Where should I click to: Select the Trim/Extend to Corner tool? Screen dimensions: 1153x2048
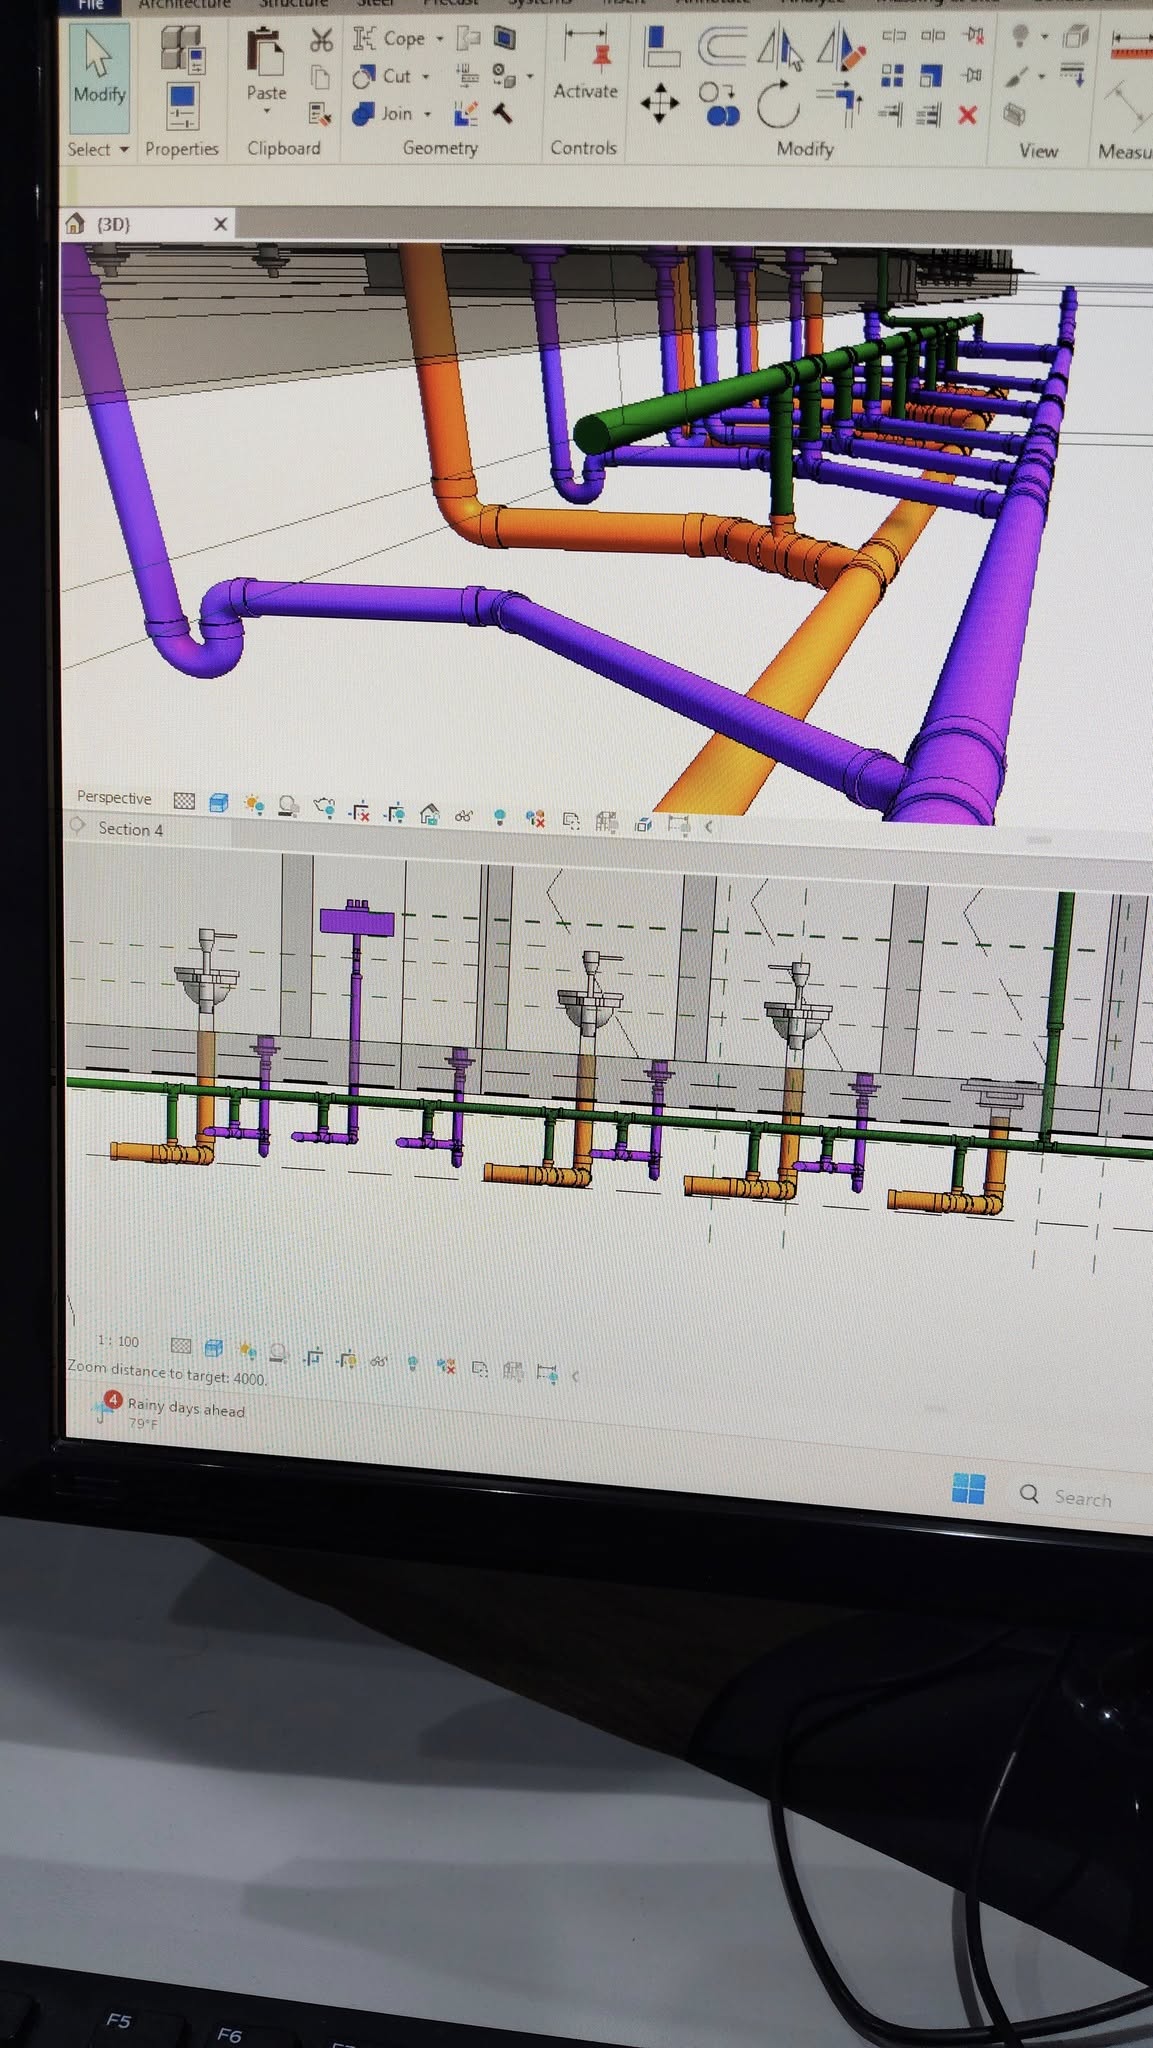click(x=840, y=104)
